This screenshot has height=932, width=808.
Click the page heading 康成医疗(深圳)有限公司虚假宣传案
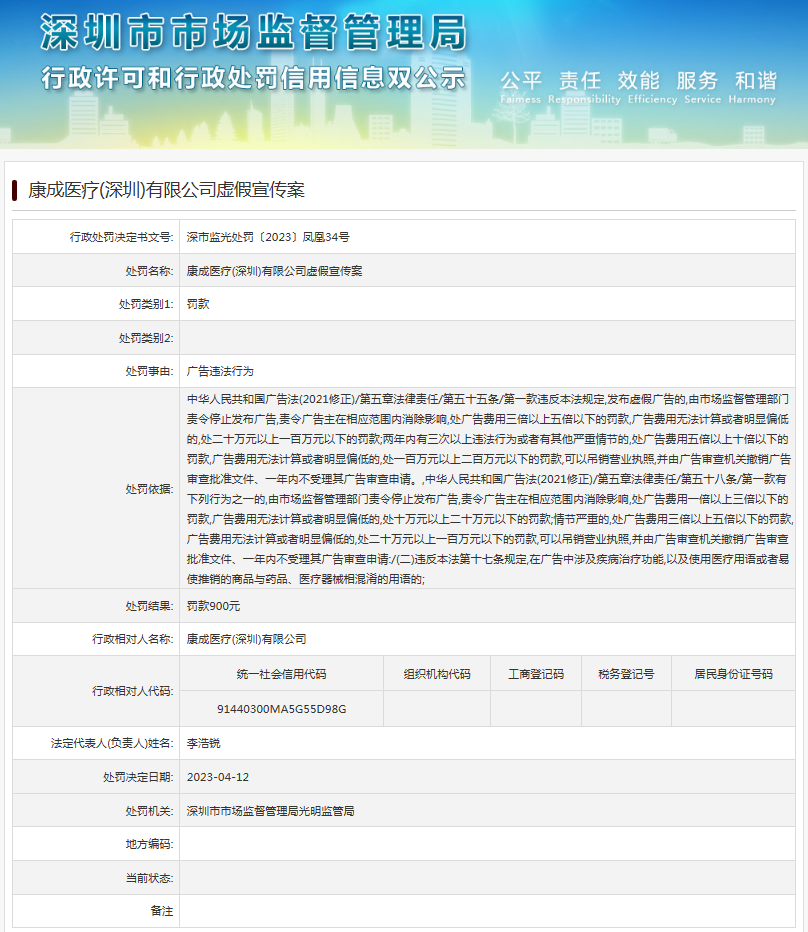[166, 190]
